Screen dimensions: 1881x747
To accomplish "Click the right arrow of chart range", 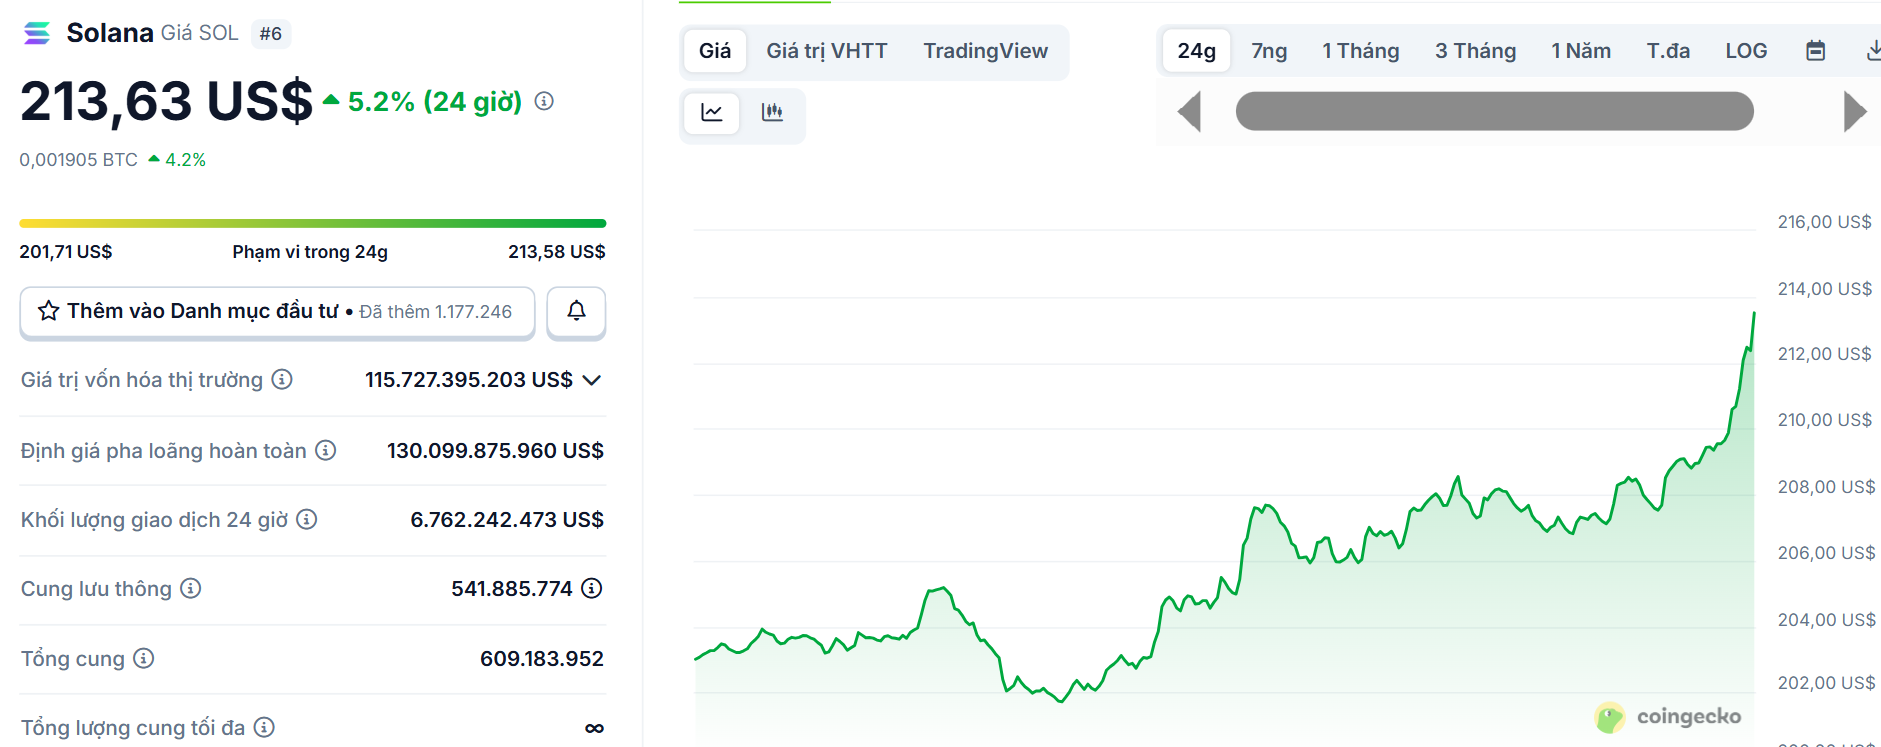I will (x=1855, y=111).
